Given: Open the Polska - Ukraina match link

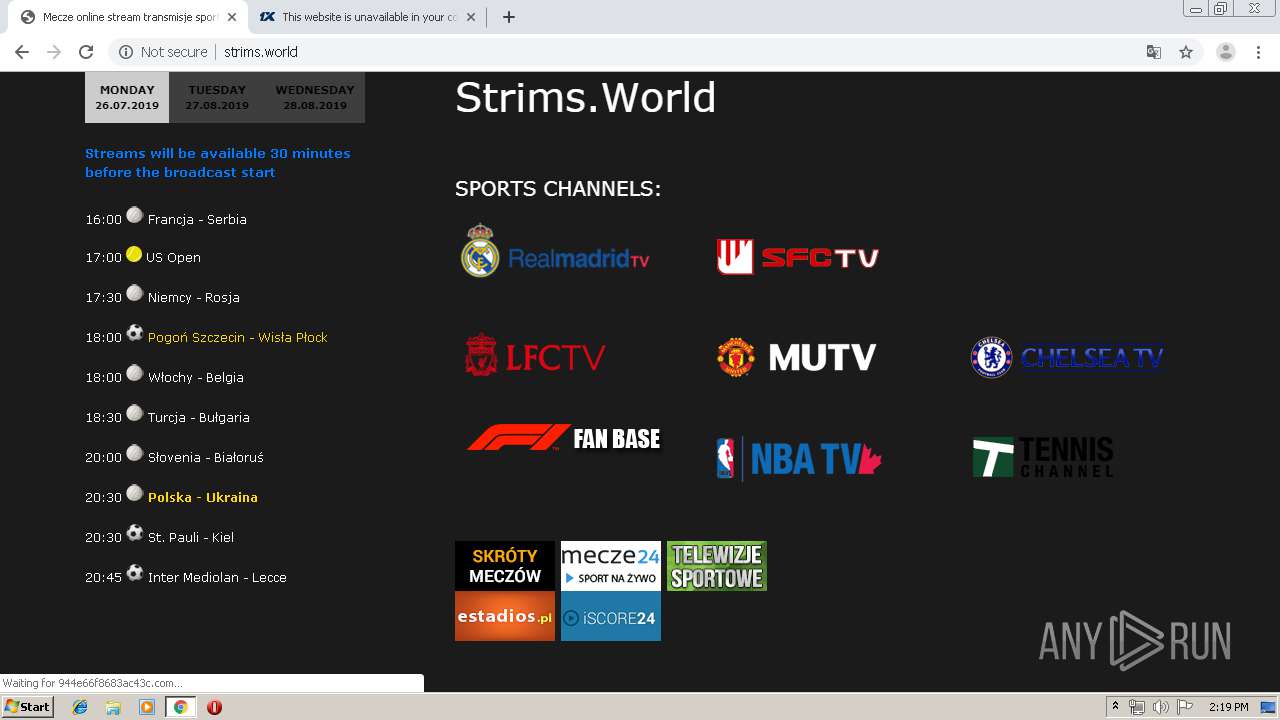Looking at the screenshot, I should [x=203, y=497].
